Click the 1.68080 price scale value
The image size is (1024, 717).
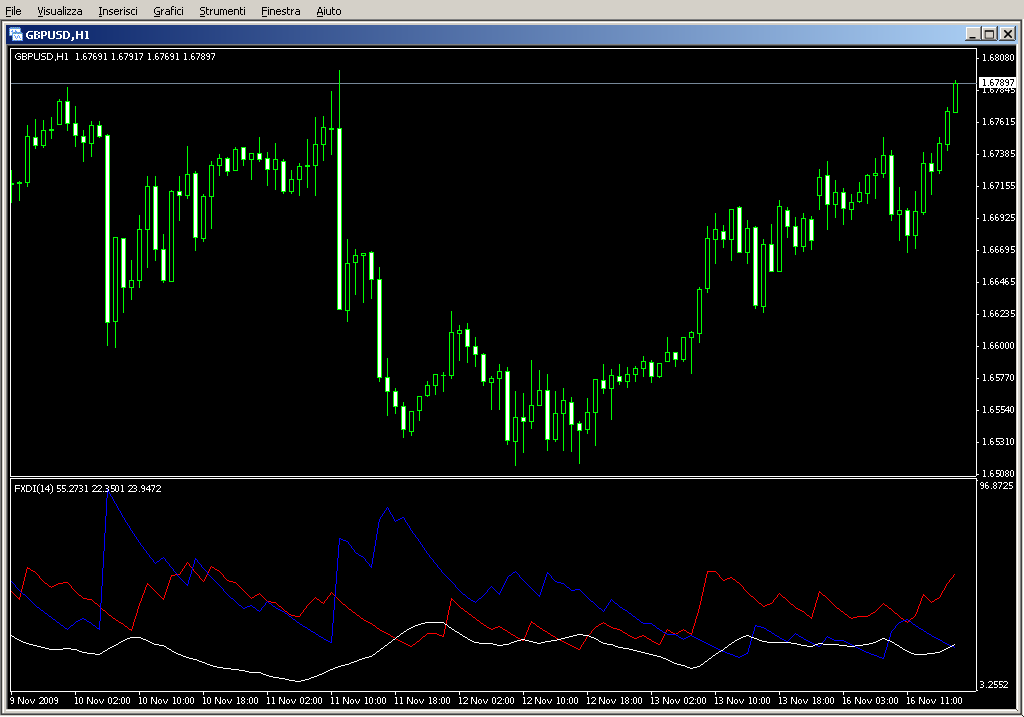(x=999, y=57)
